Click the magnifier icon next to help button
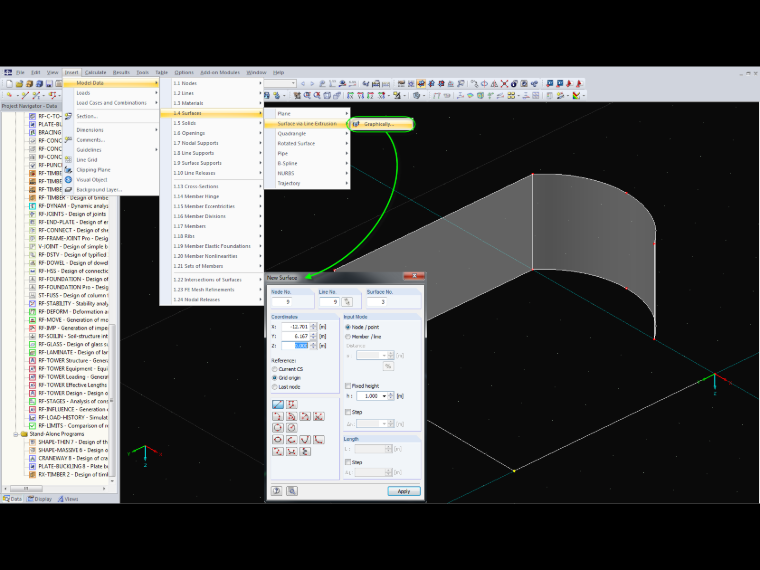The image size is (760, 570). pyautogui.click(x=291, y=491)
